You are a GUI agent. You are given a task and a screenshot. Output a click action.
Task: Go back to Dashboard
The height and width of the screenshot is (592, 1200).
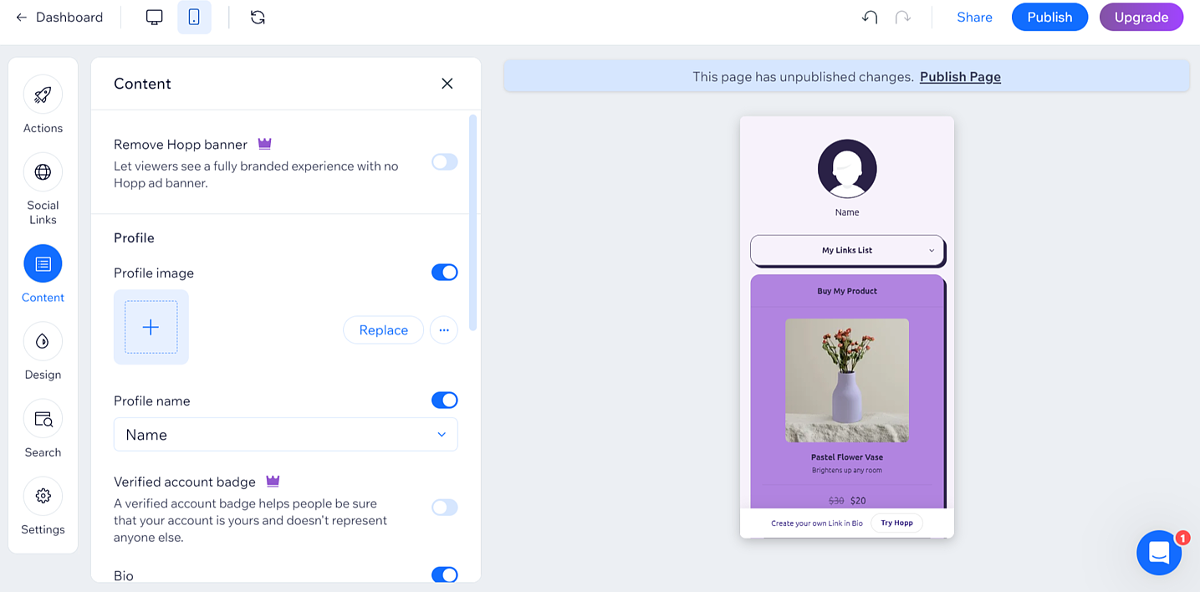coord(59,17)
